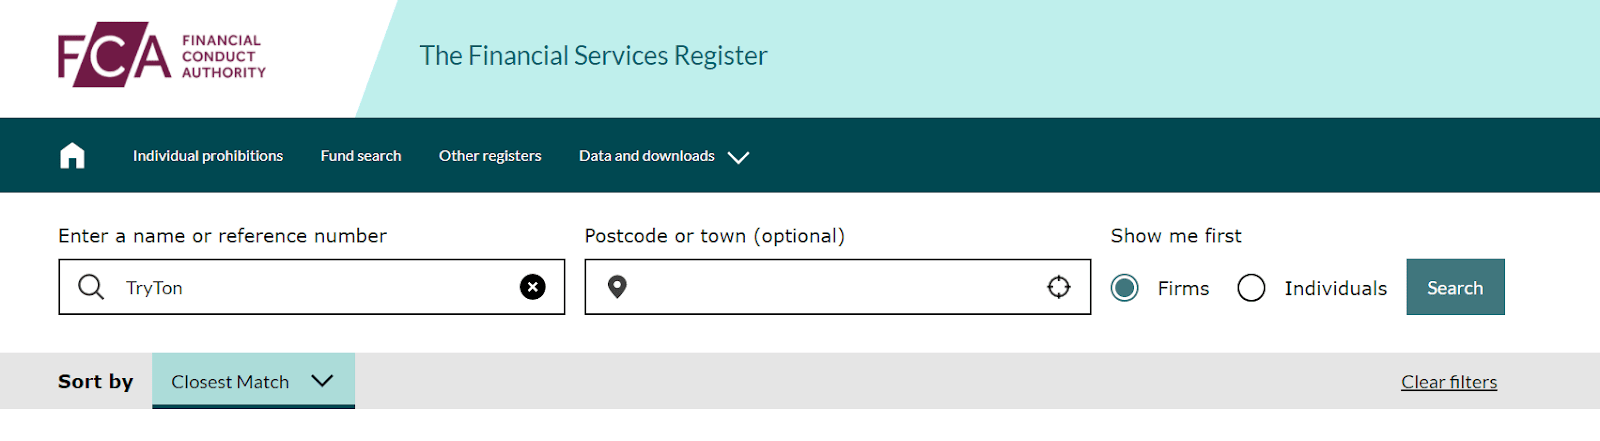Click the location pin icon in postcode field
Screen dimensions: 1600x441
[617, 288]
